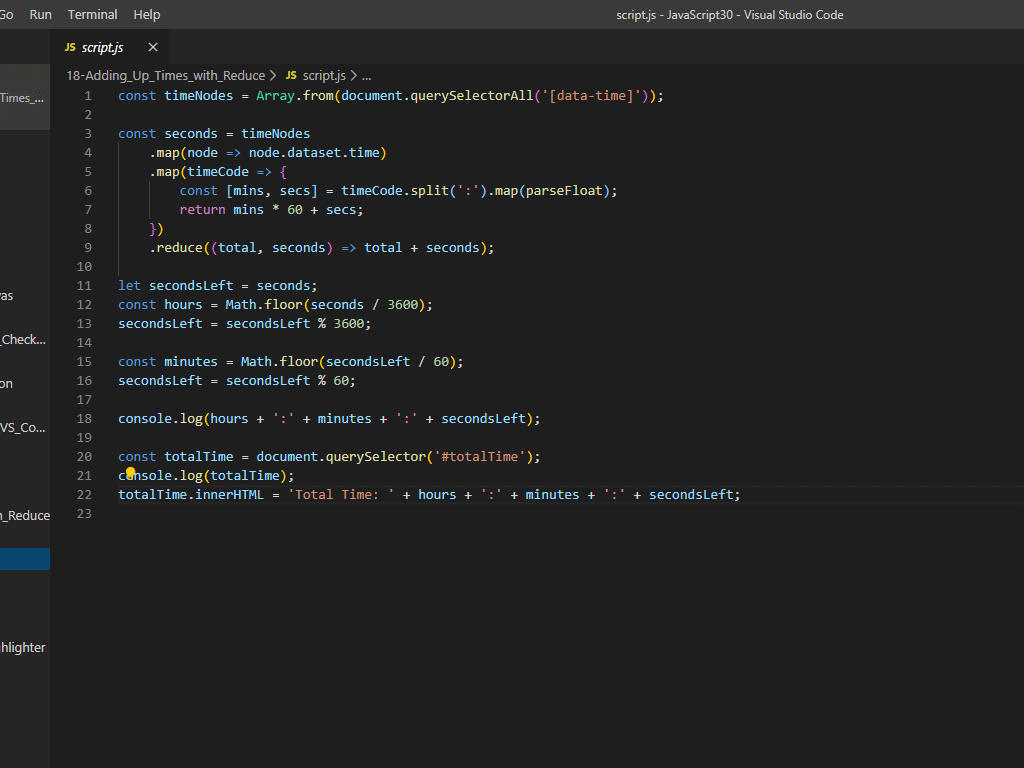Click the JS file icon on script.js tab
The width and height of the screenshot is (1024, 768).
coord(70,47)
